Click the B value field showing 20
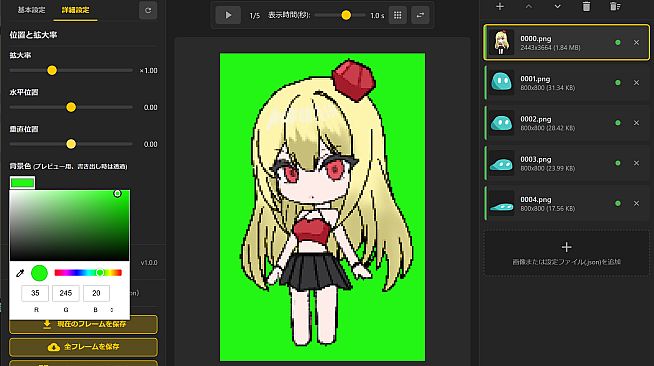 [x=96, y=293]
